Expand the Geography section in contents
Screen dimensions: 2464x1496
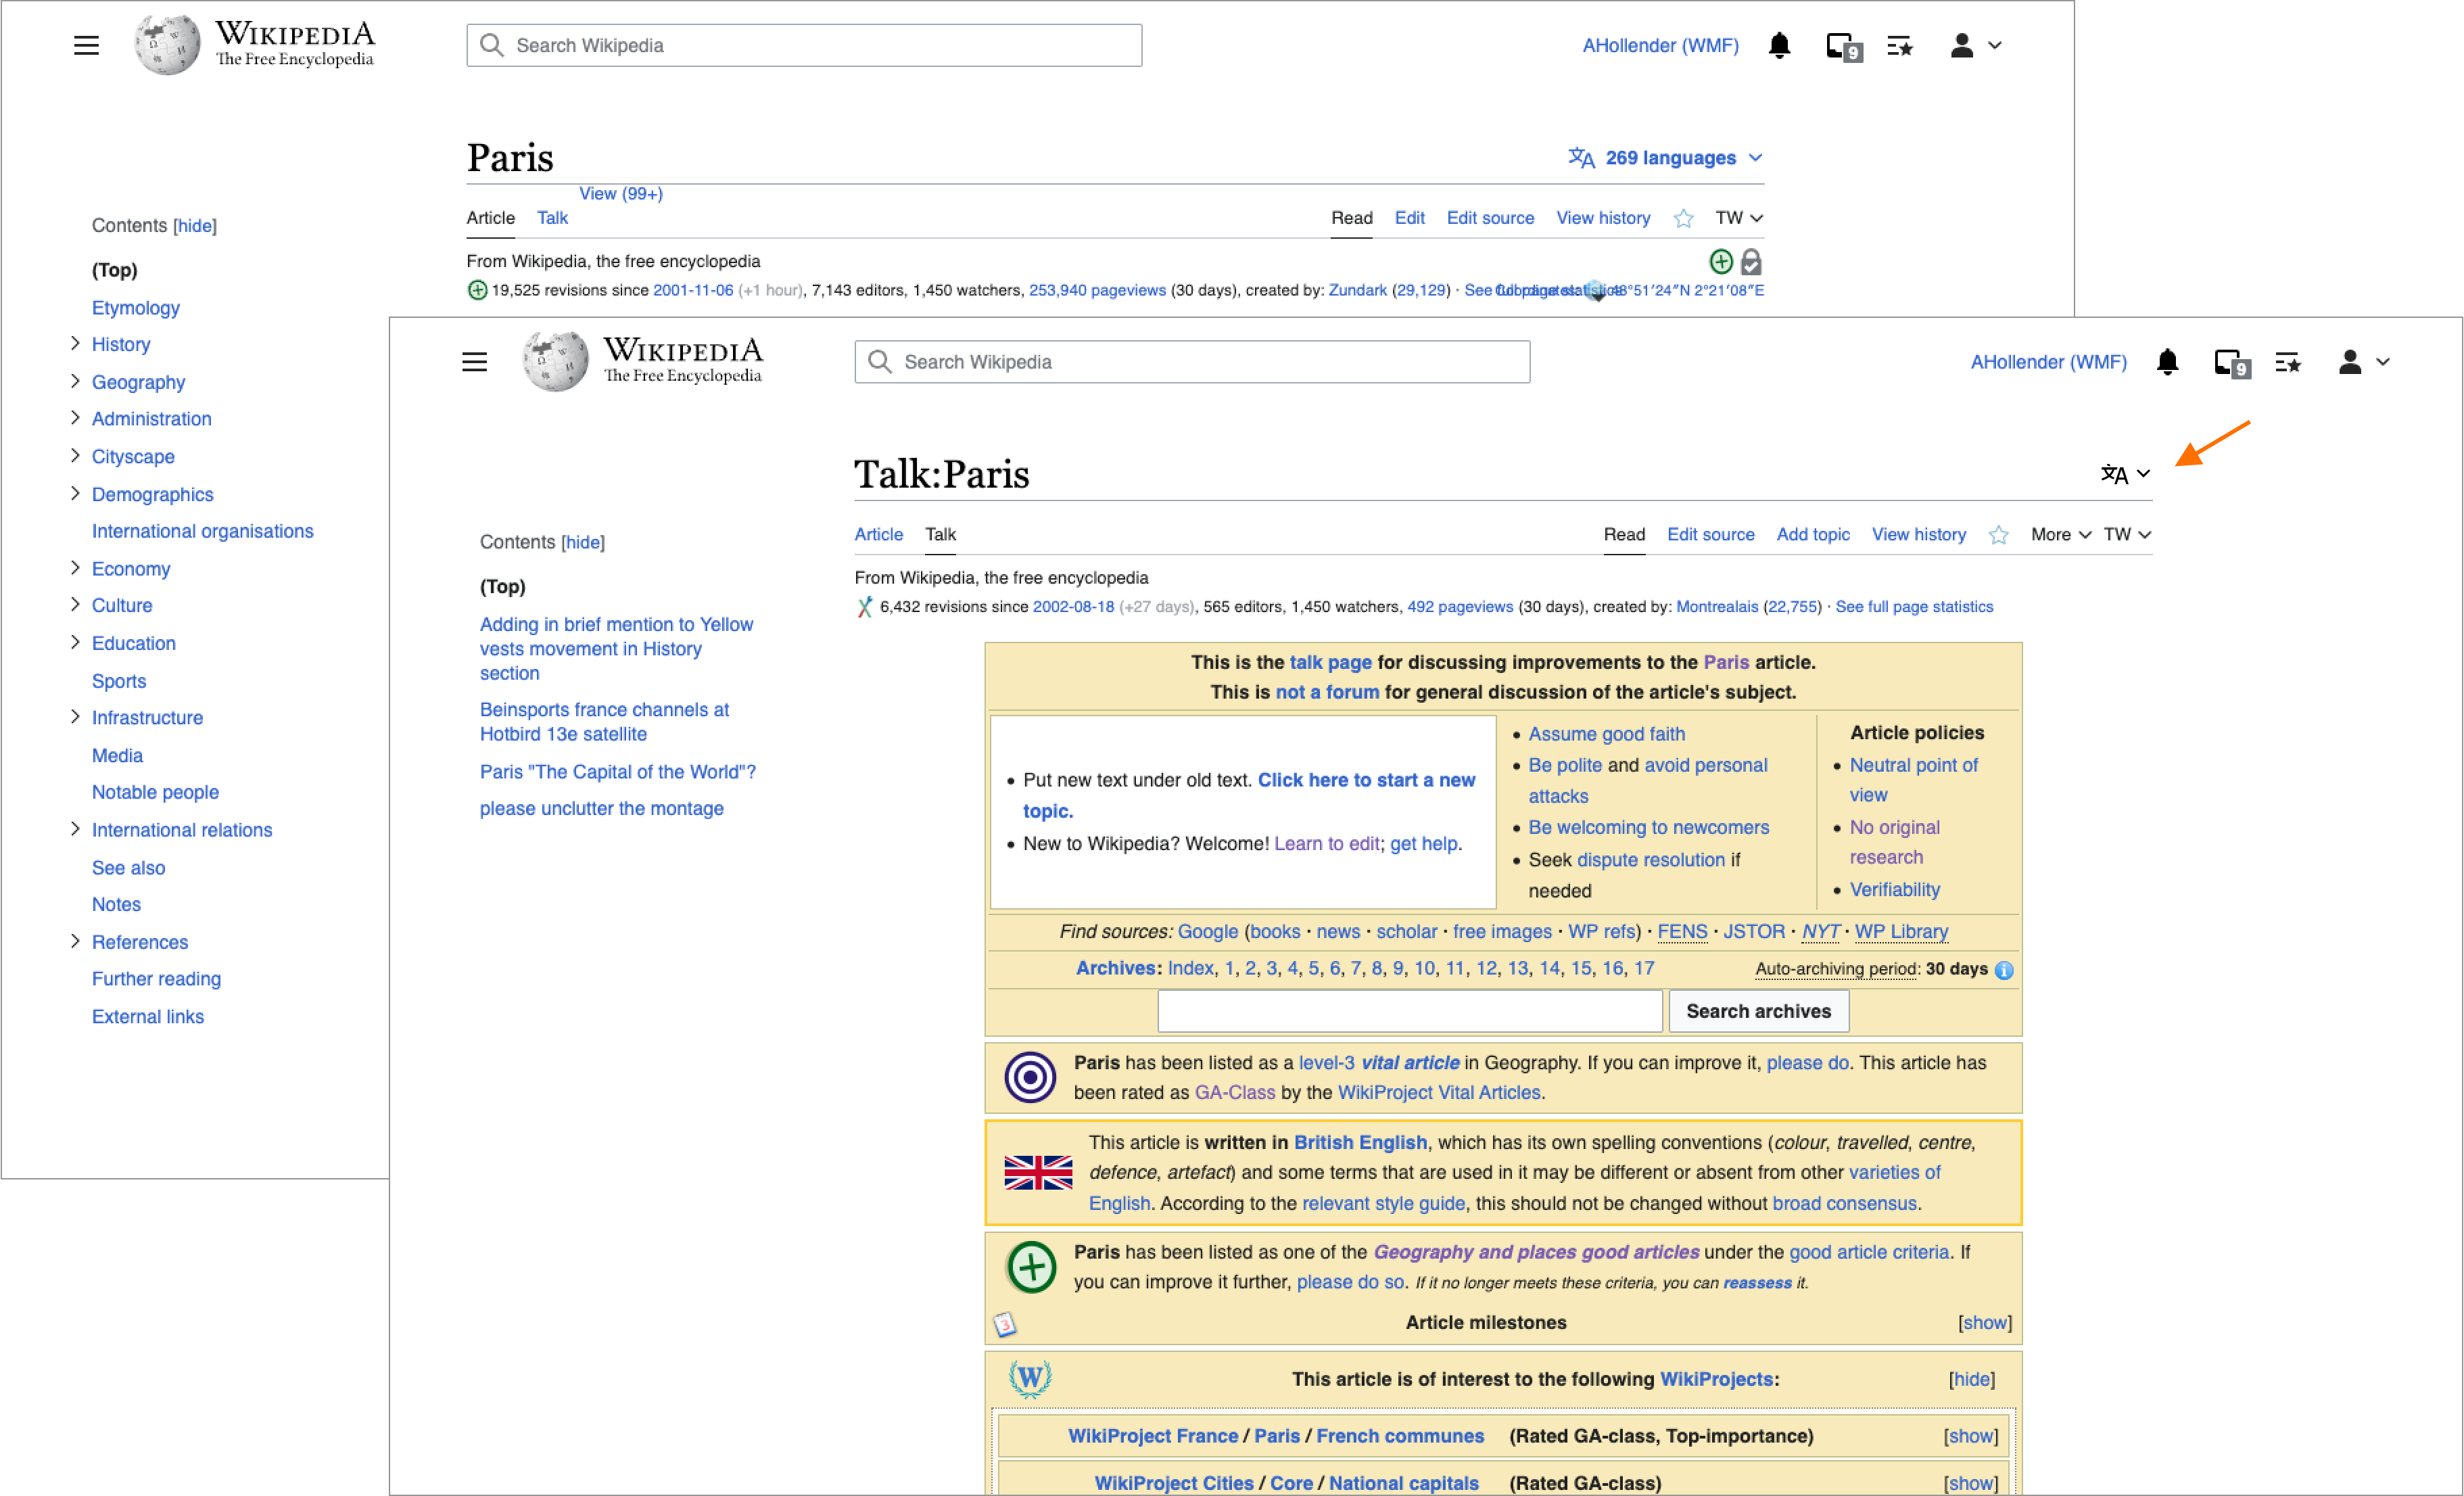[x=75, y=382]
